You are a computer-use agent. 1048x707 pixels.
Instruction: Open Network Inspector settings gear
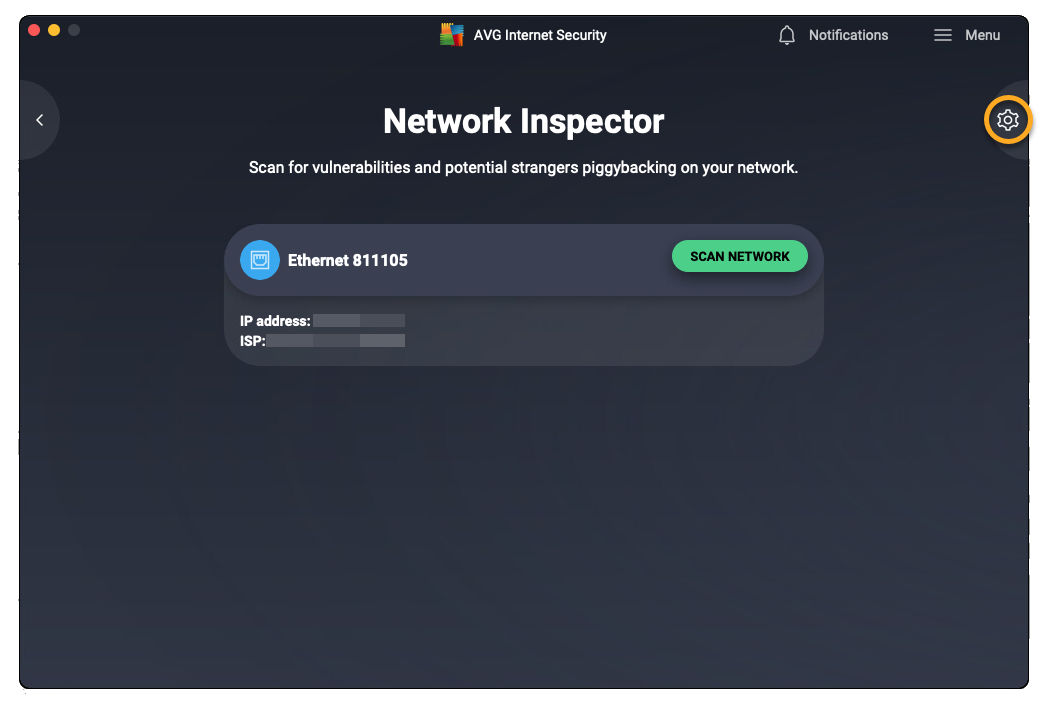coord(1008,120)
